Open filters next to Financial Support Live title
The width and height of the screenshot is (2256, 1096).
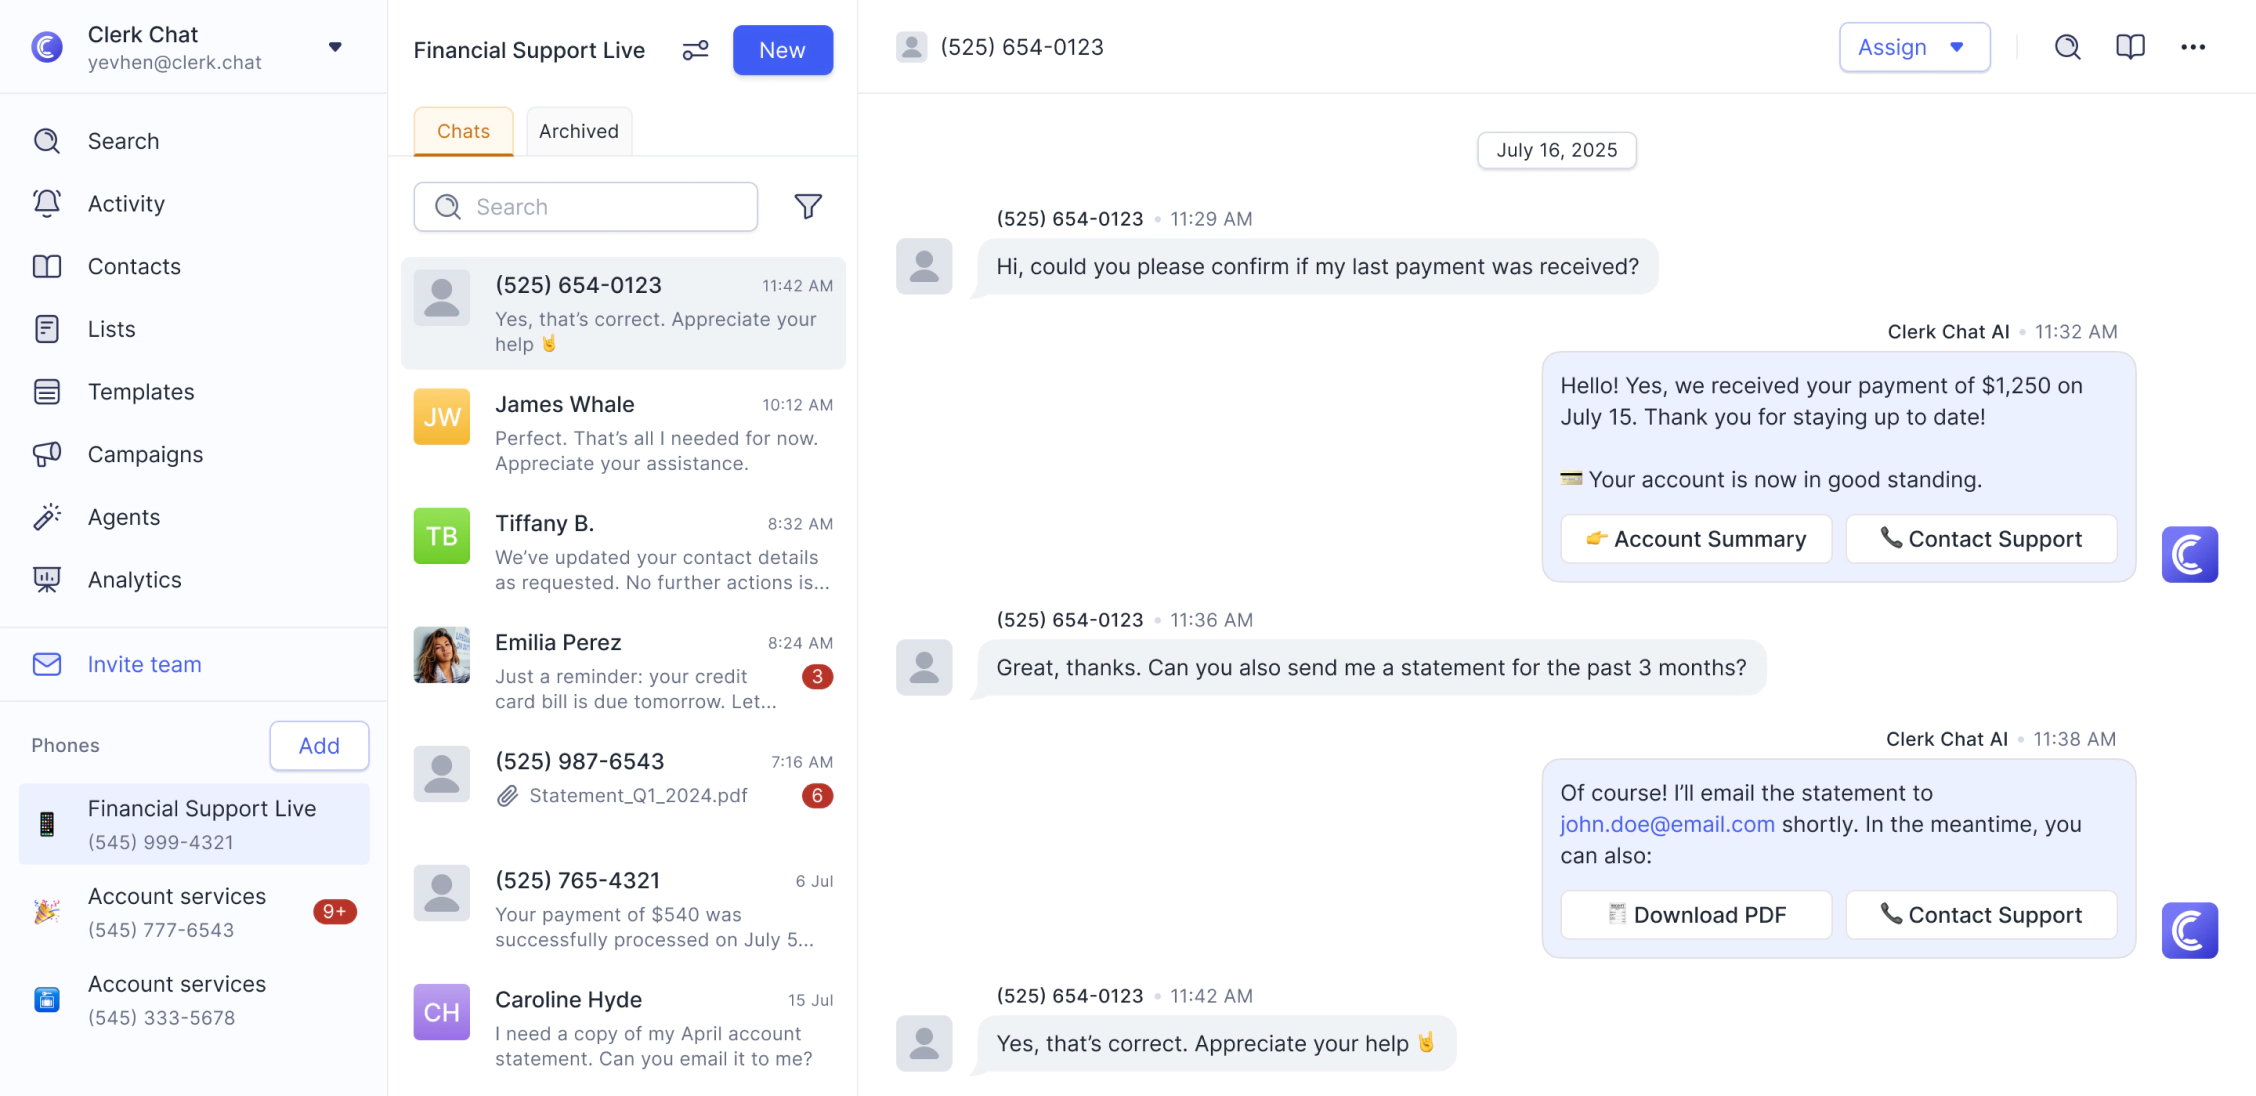click(695, 49)
